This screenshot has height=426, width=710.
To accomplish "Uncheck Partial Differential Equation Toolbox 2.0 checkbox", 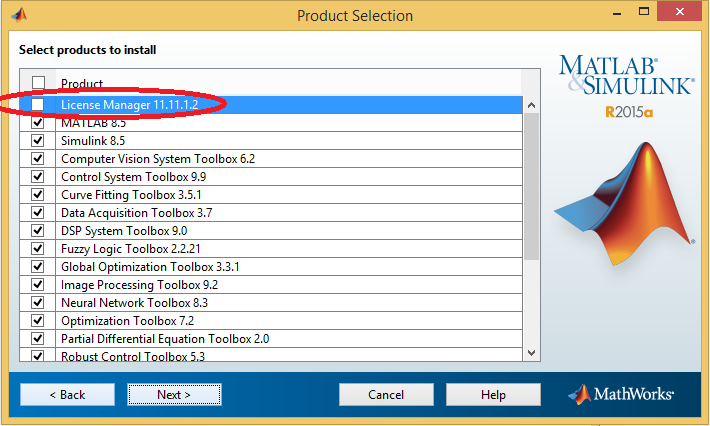I will click(38, 339).
